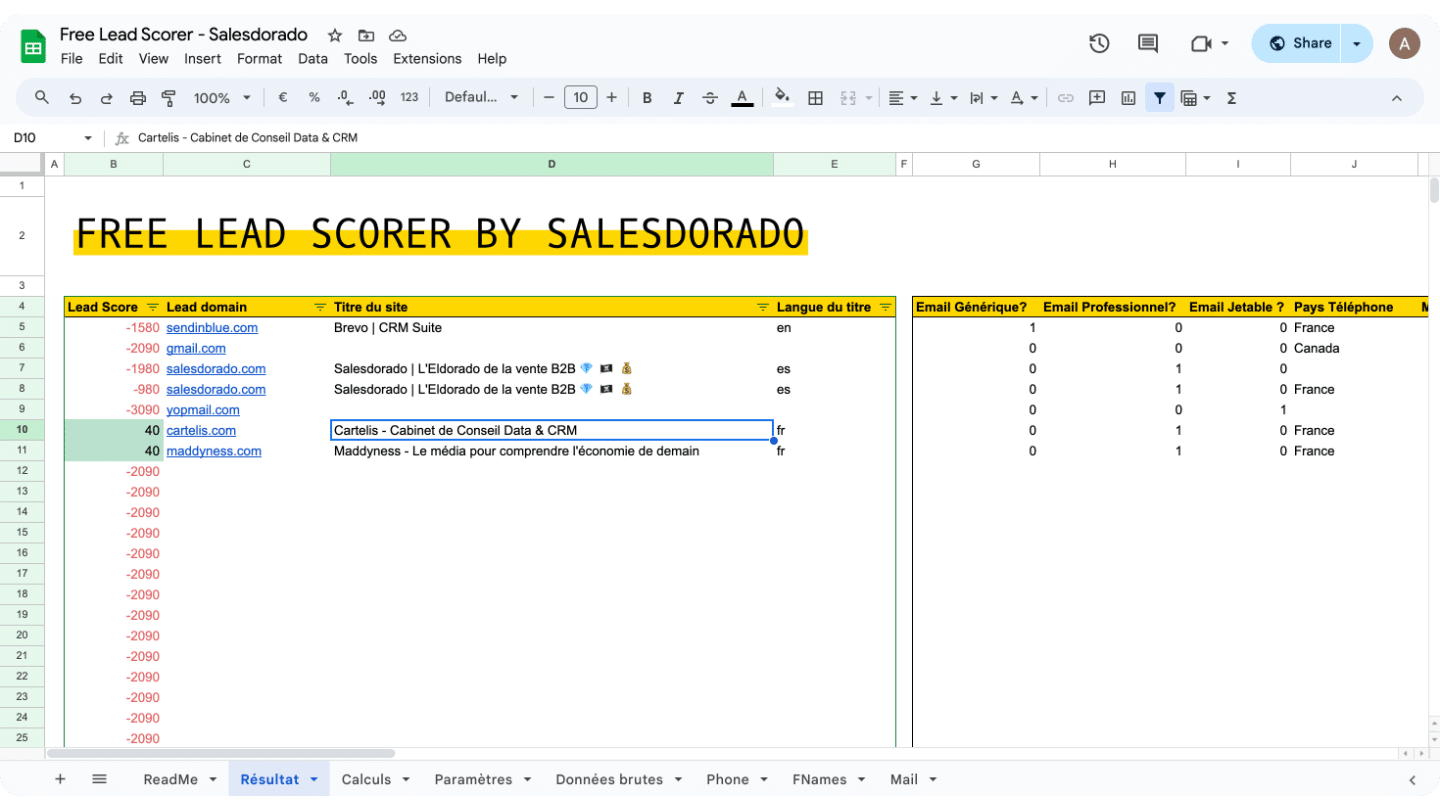1440x810 pixels.
Task: Open font family Default dropdown
Action: click(x=482, y=98)
